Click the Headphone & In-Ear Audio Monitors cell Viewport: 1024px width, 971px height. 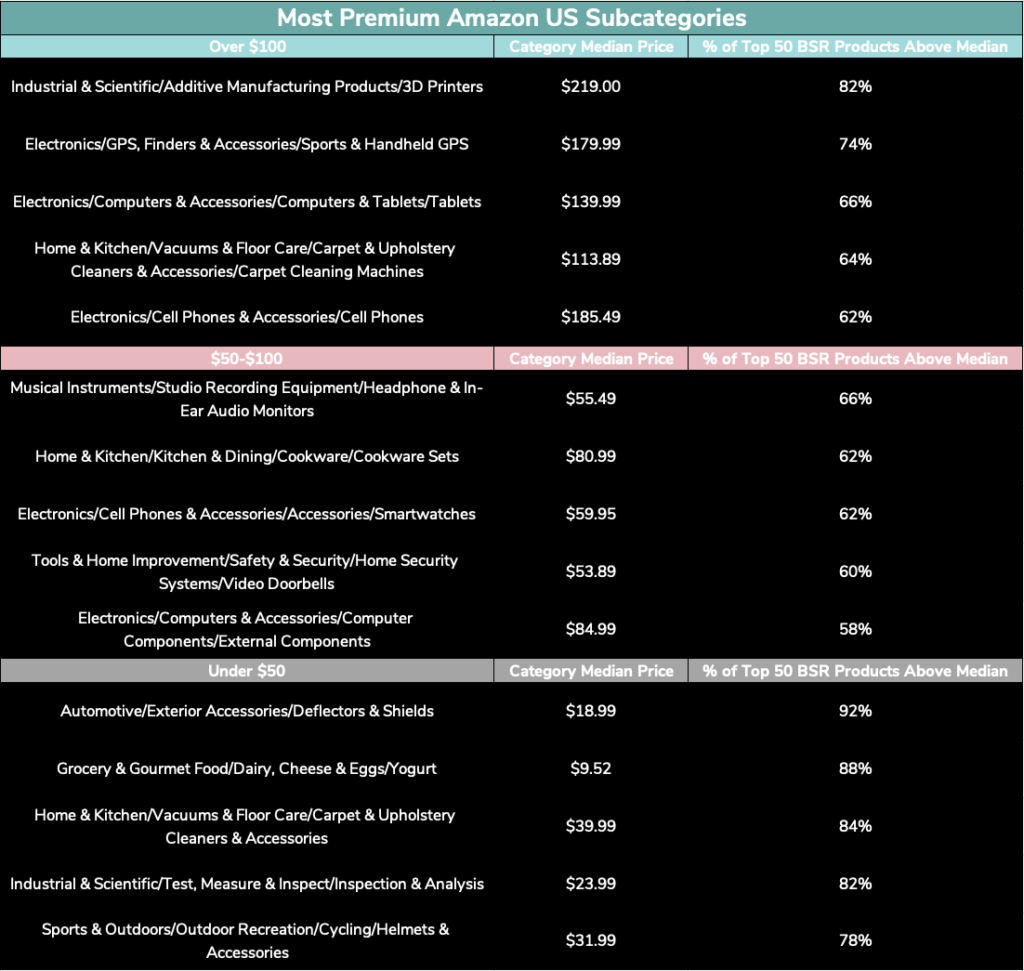[247, 399]
